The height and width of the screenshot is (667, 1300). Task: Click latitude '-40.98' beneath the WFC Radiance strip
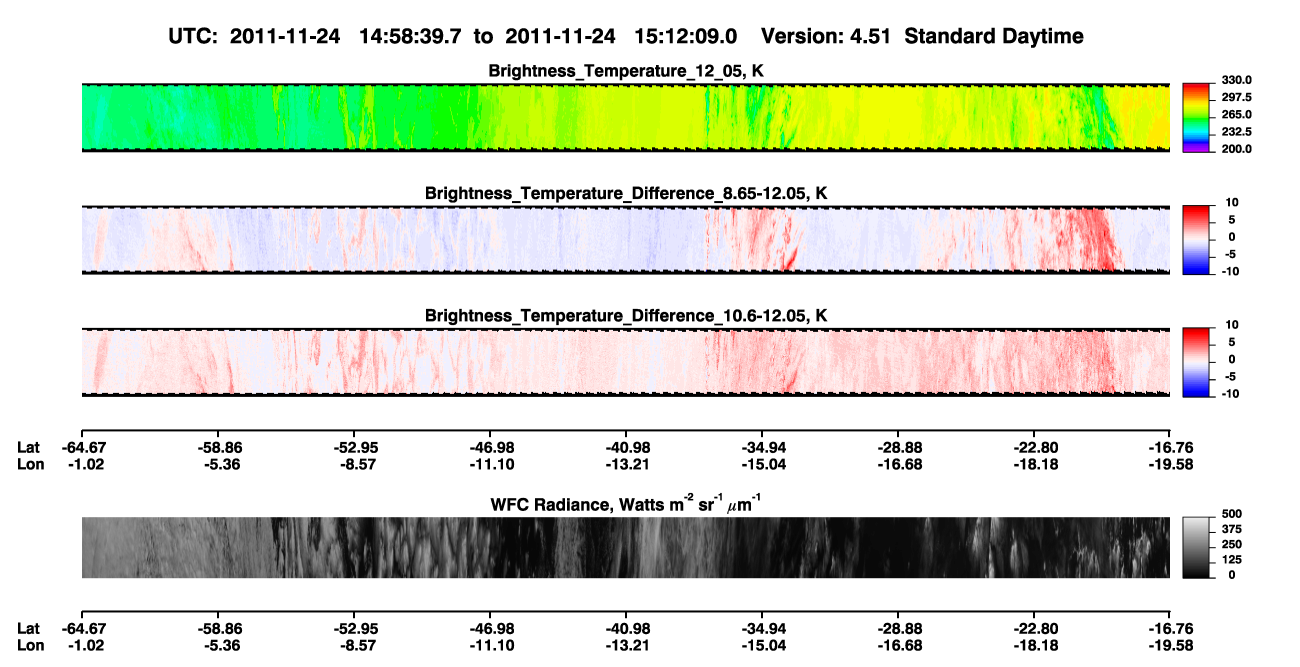[x=626, y=629]
